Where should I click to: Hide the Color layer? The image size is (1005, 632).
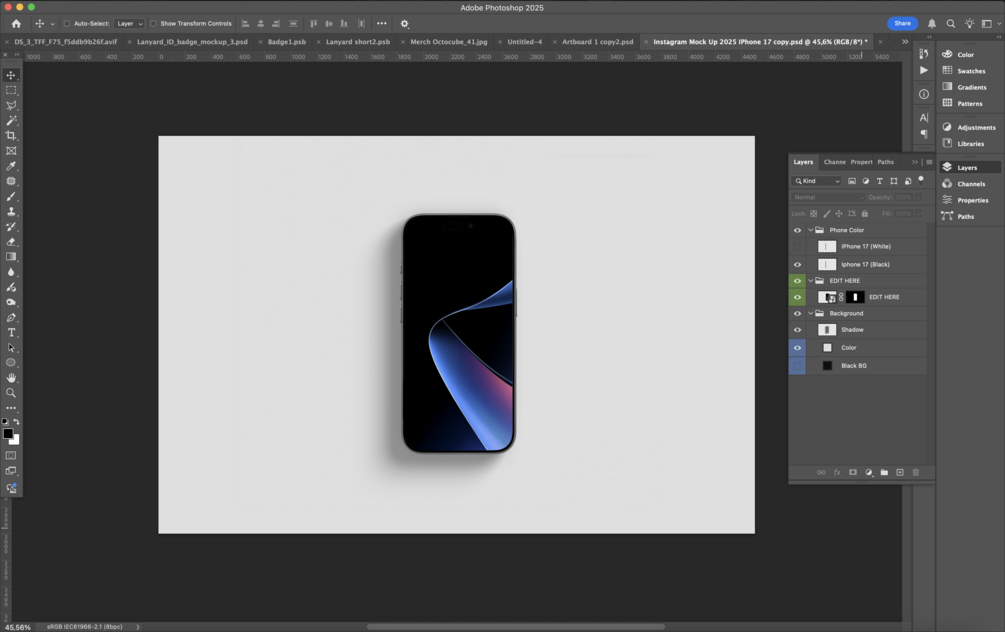(x=797, y=347)
